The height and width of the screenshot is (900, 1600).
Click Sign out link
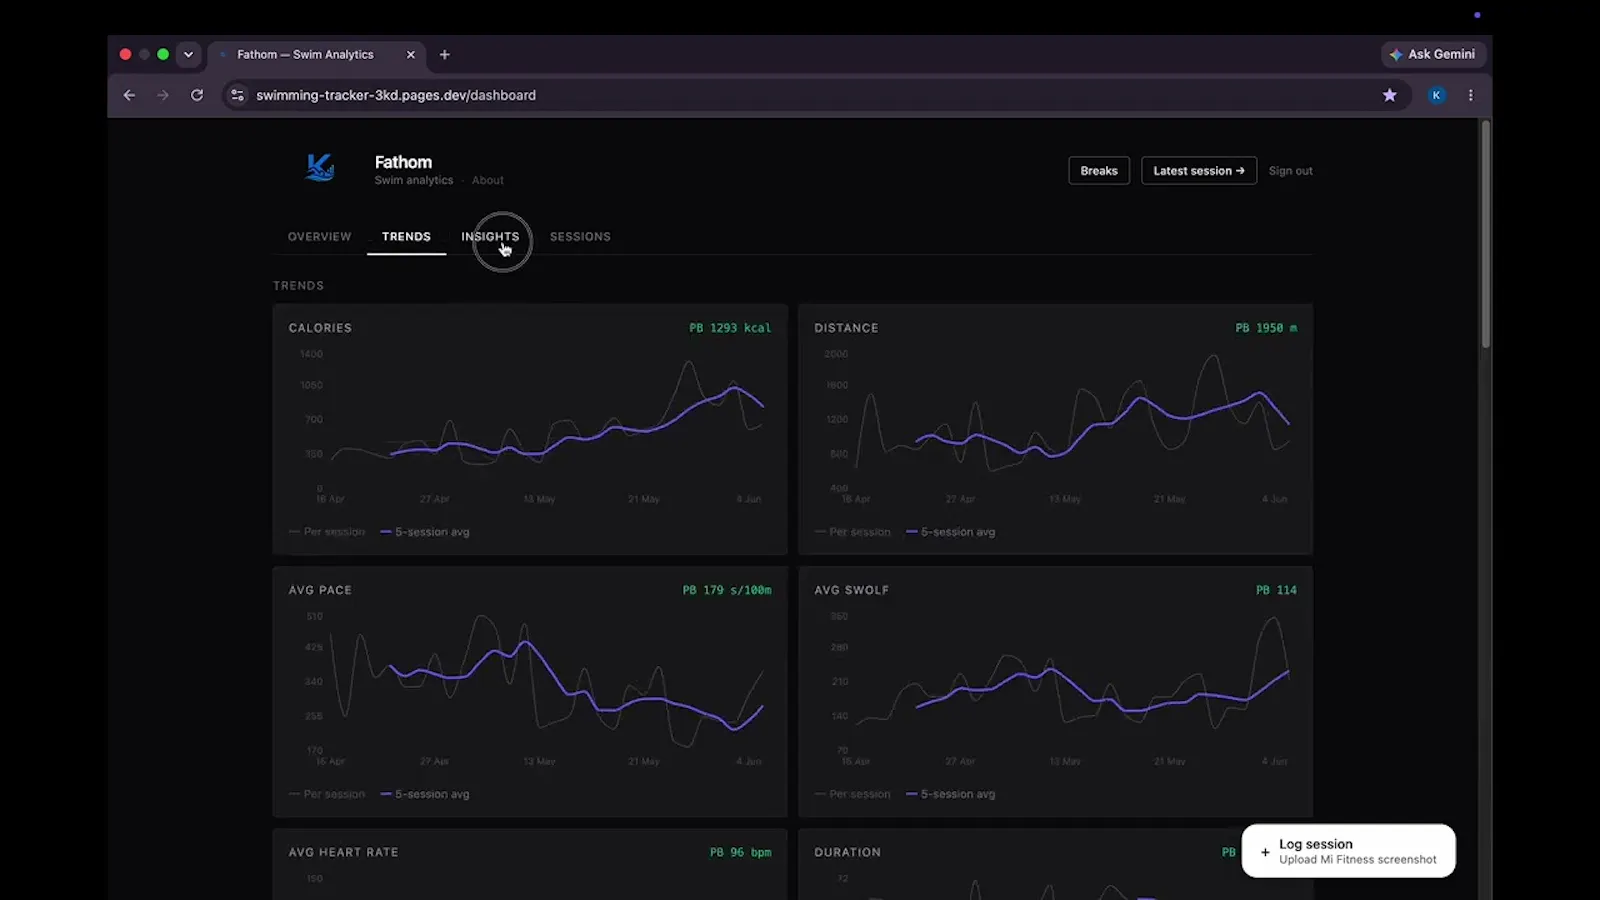coord(1290,171)
